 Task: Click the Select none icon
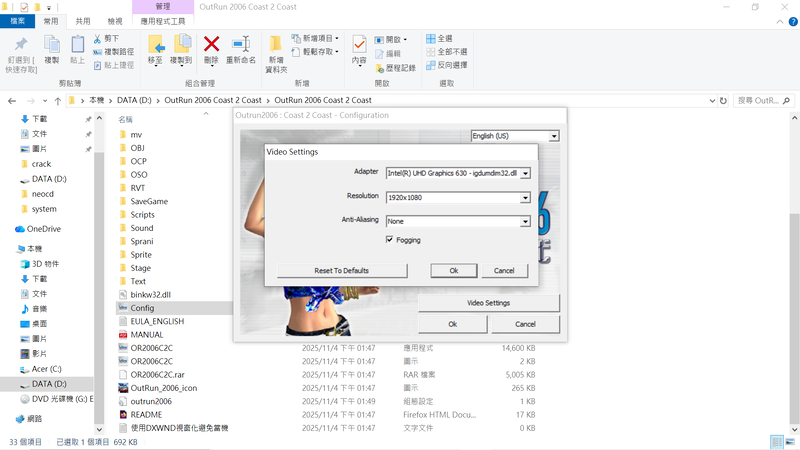point(431,52)
